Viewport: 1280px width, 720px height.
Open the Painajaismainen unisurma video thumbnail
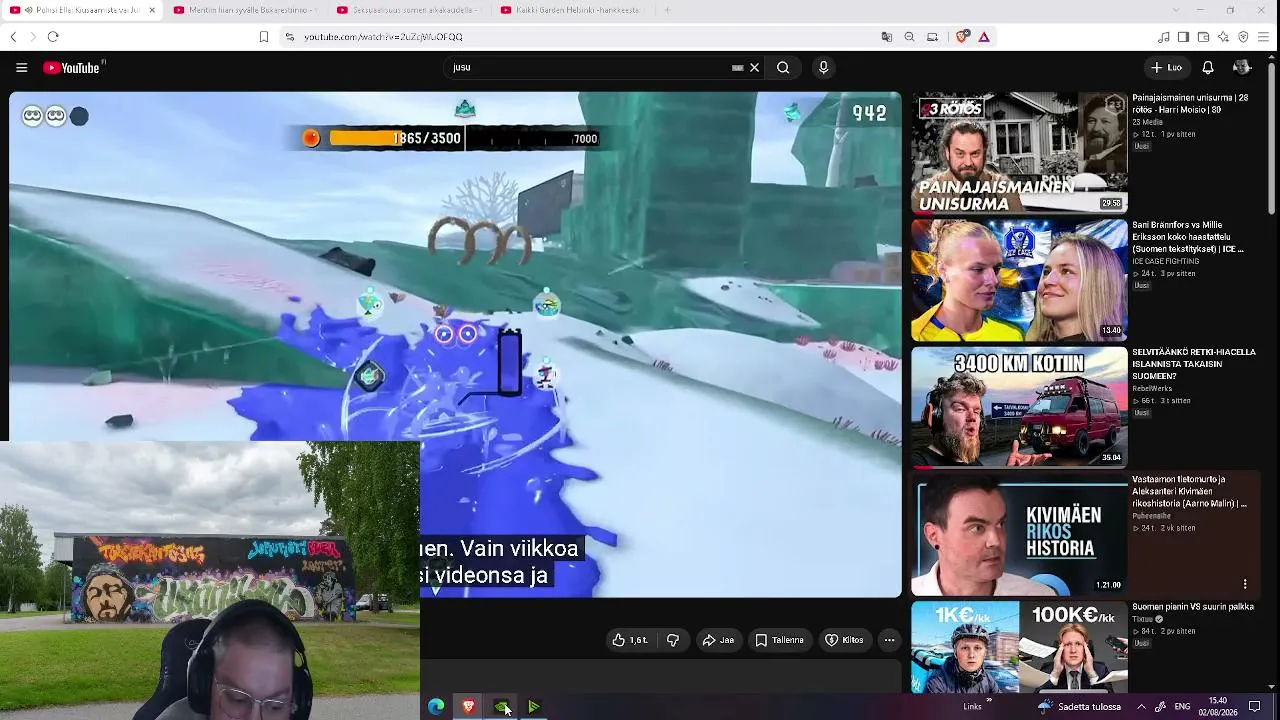point(1019,153)
